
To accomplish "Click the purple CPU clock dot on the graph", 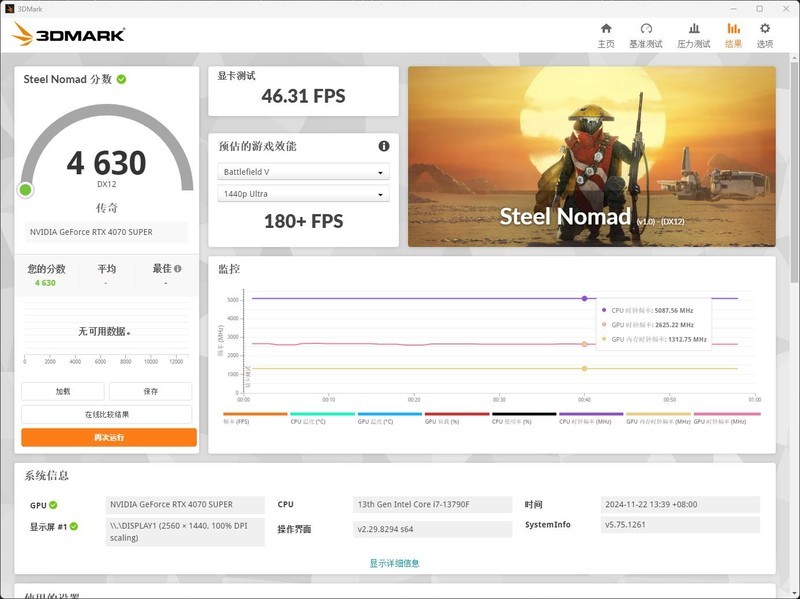I will coord(586,297).
